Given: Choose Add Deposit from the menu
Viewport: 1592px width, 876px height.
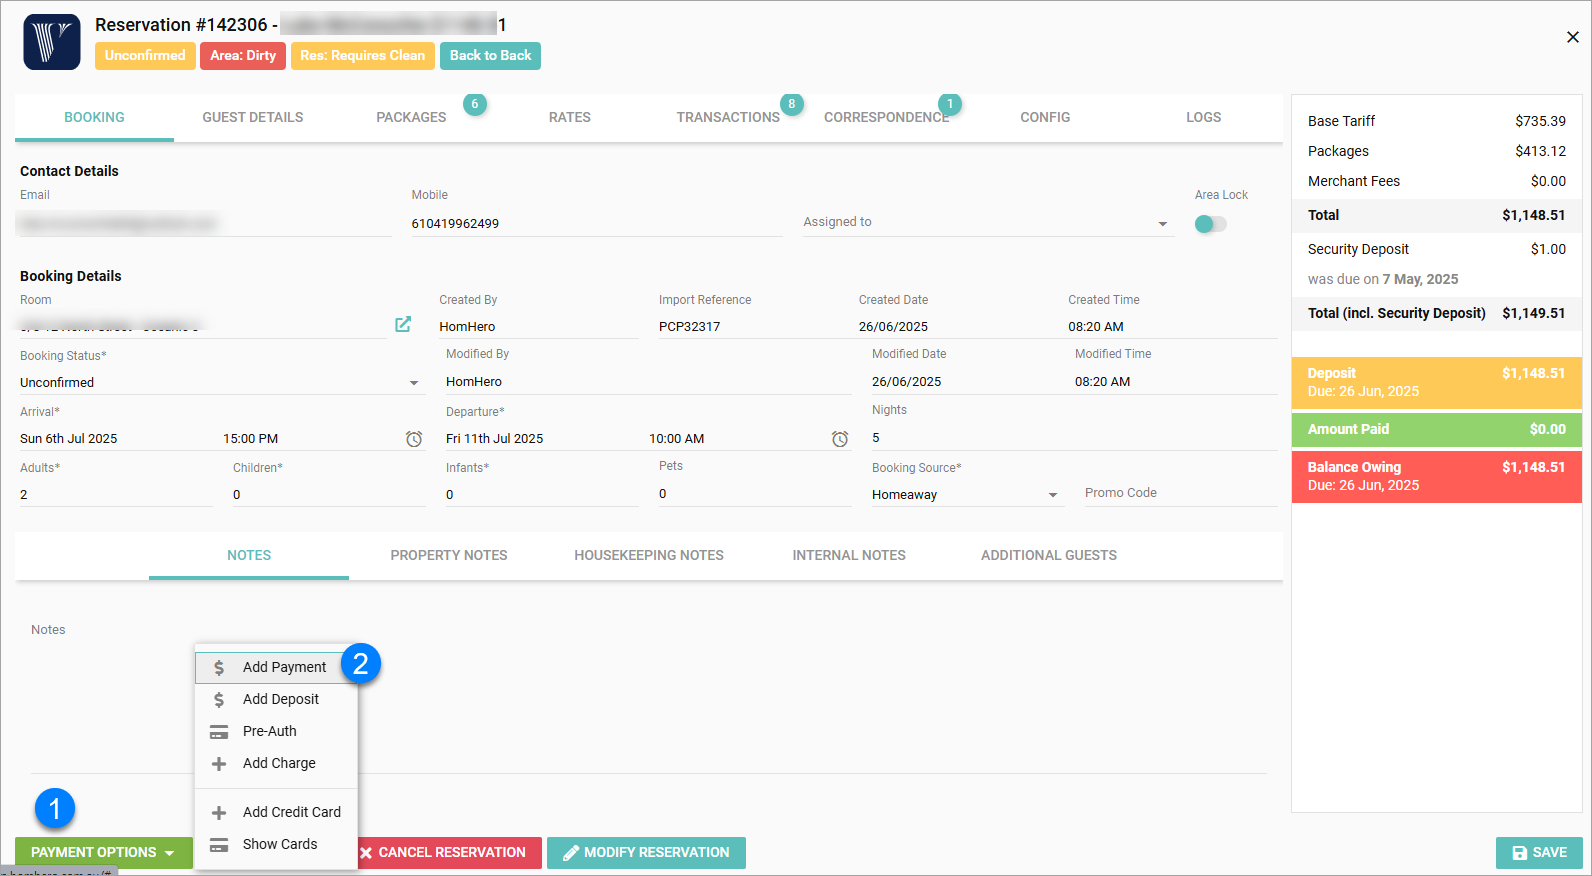Looking at the screenshot, I should click(280, 700).
